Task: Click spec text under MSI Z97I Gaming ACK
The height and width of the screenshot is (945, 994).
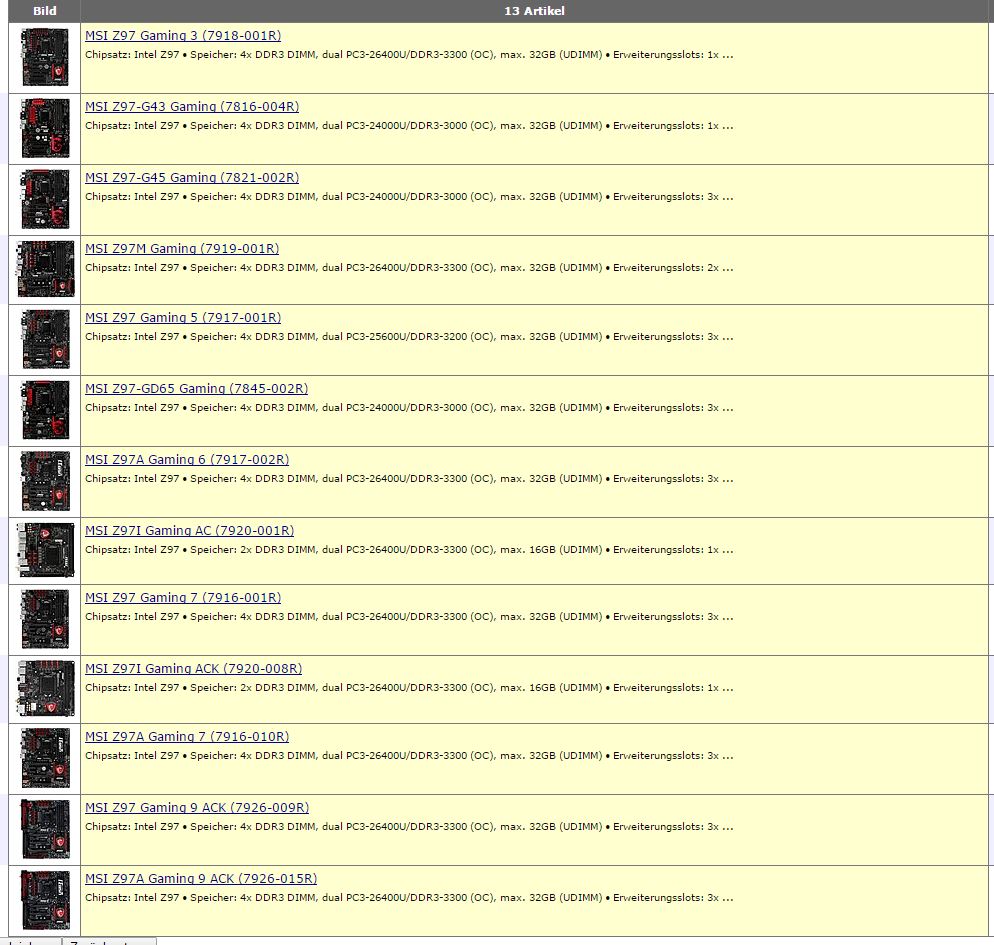Action: (x=409, y=688)
